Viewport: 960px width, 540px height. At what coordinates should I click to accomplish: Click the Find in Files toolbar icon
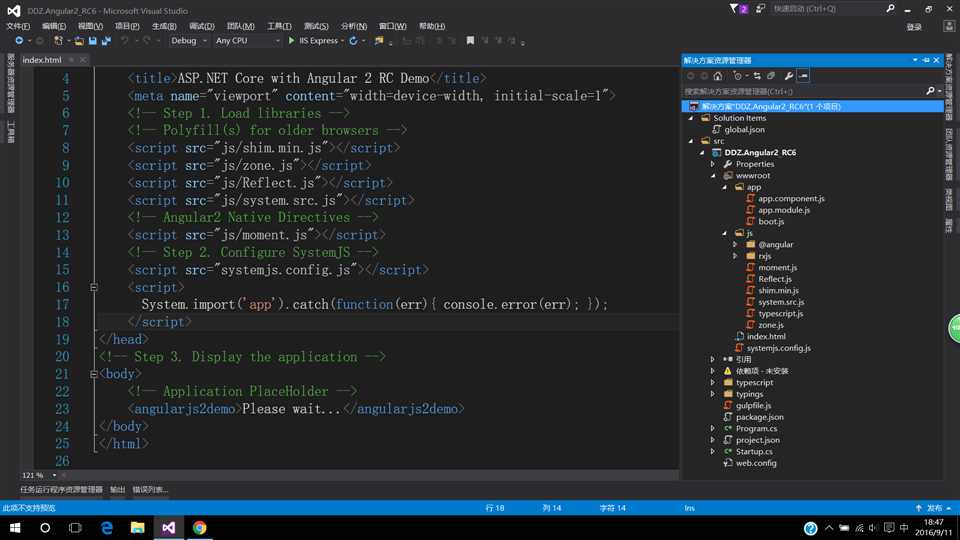coord(379,40)
